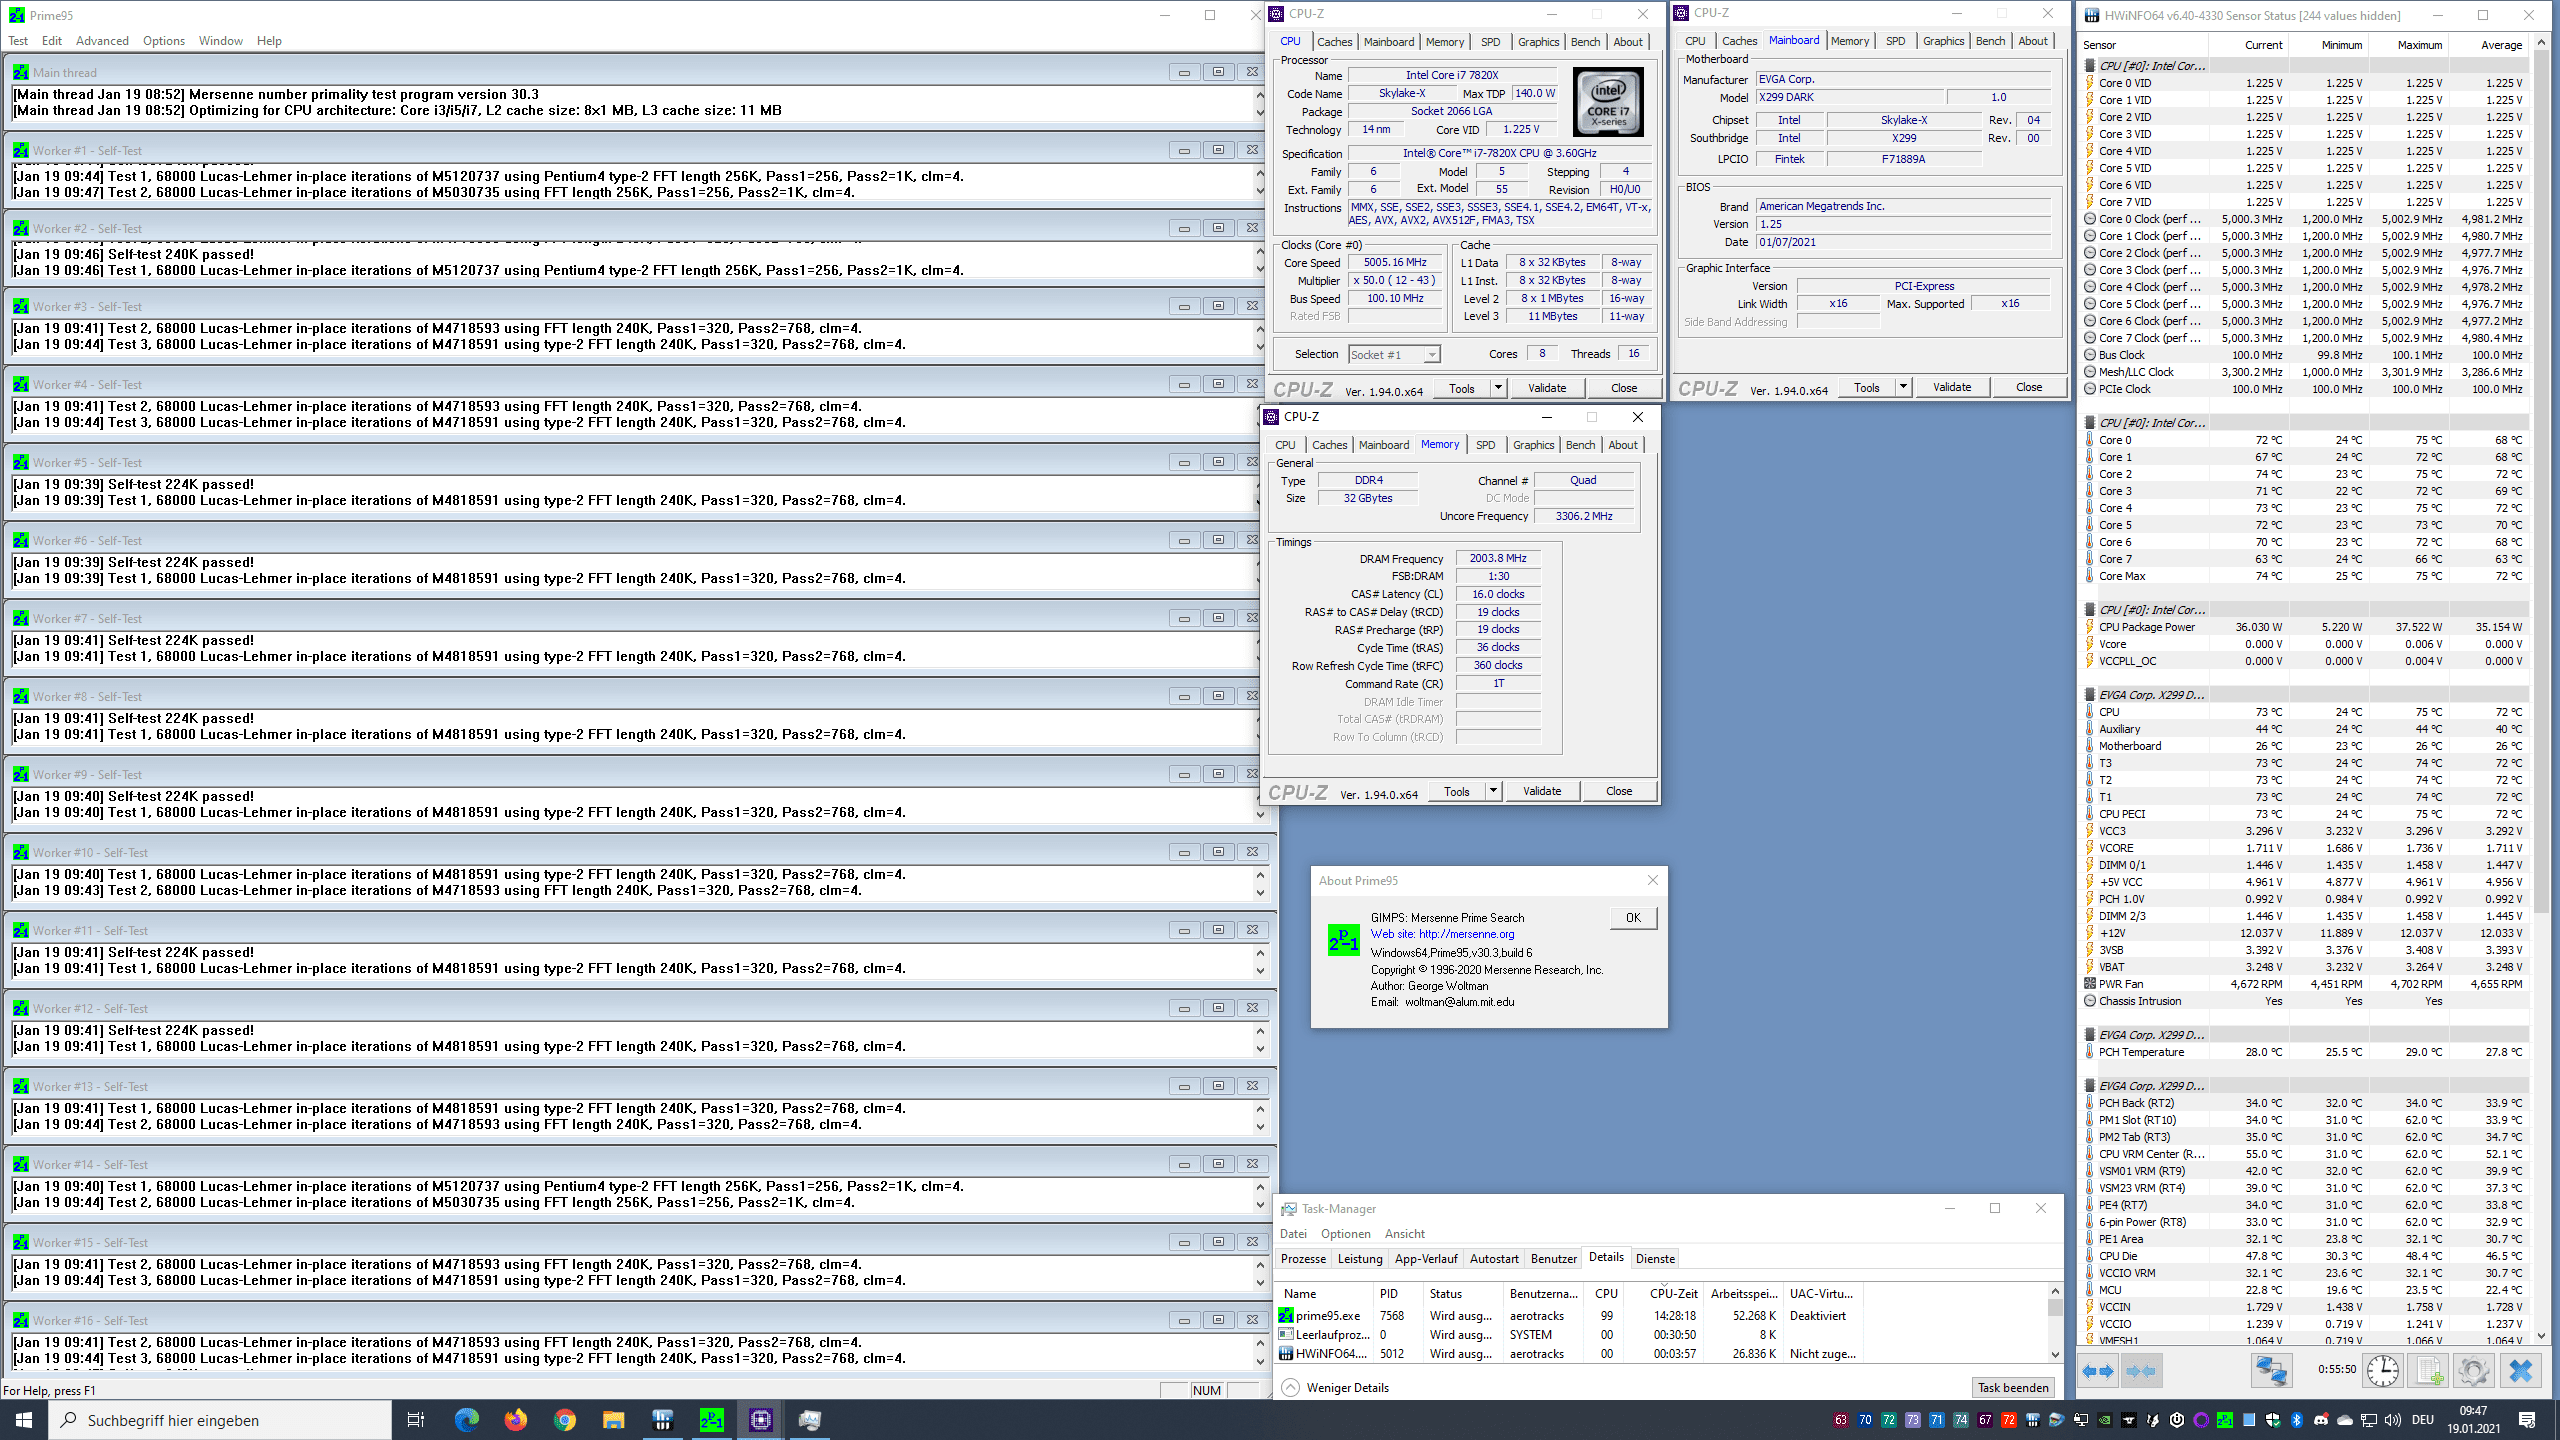Switch to Caches tab in CPU-Z CPU window
Image resolution: width=2560 pixels, height=1440 pixels.
click(x=1334, y=42)
